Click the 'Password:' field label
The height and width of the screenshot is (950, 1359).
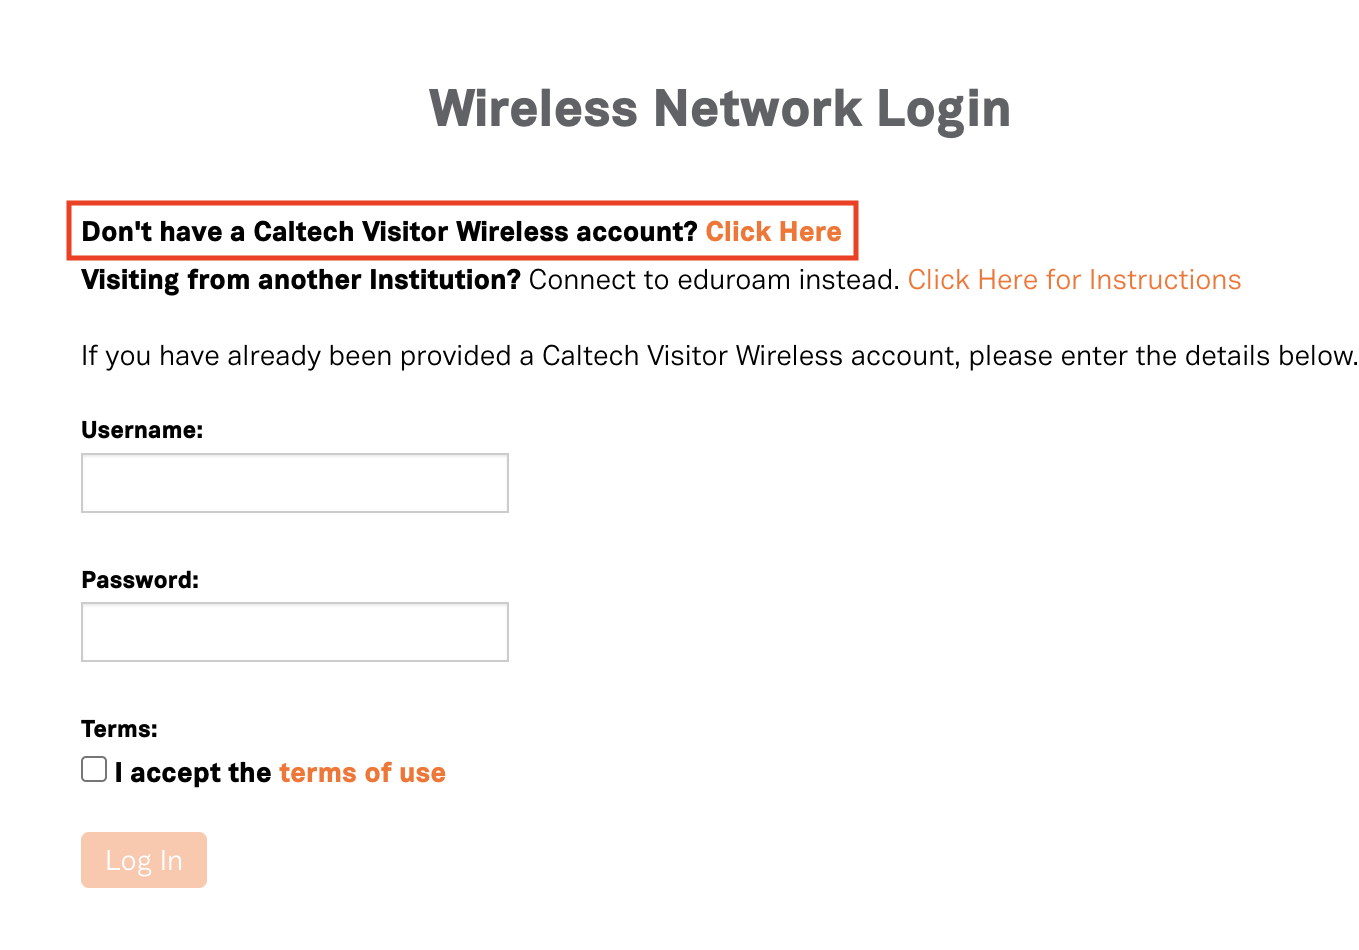tap(140, 580)
